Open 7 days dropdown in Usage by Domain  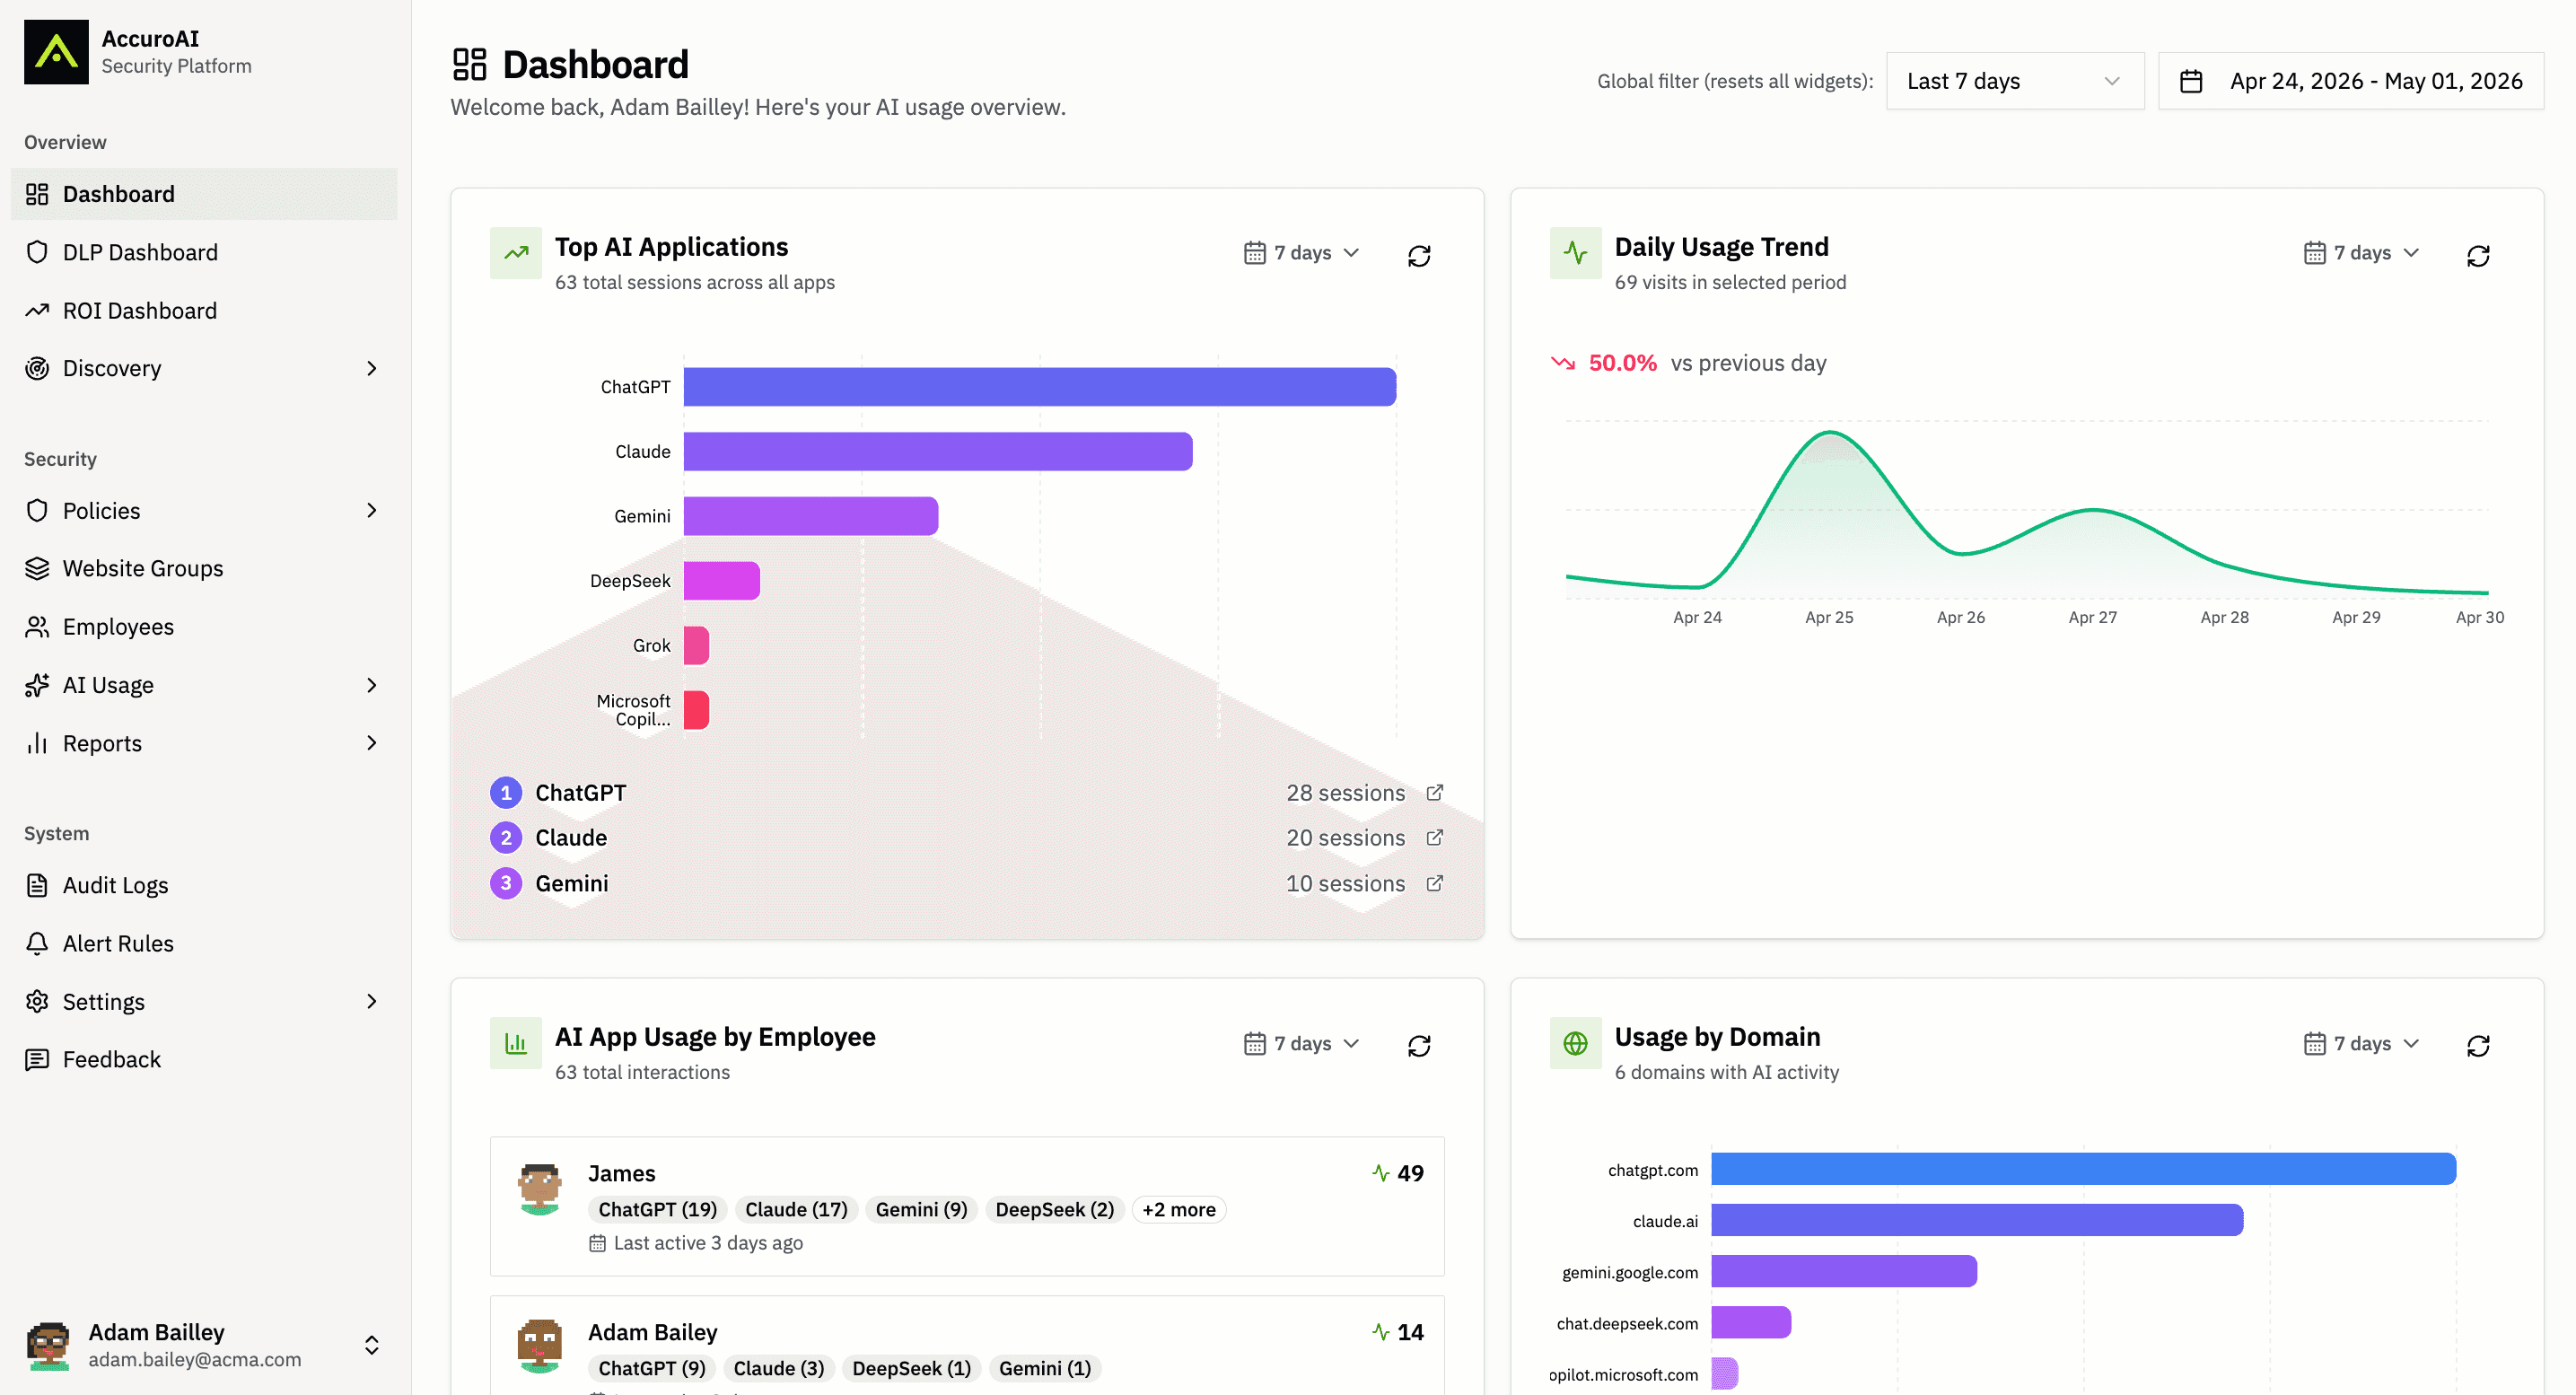pyautogui.click(x=2361, y=1043)
